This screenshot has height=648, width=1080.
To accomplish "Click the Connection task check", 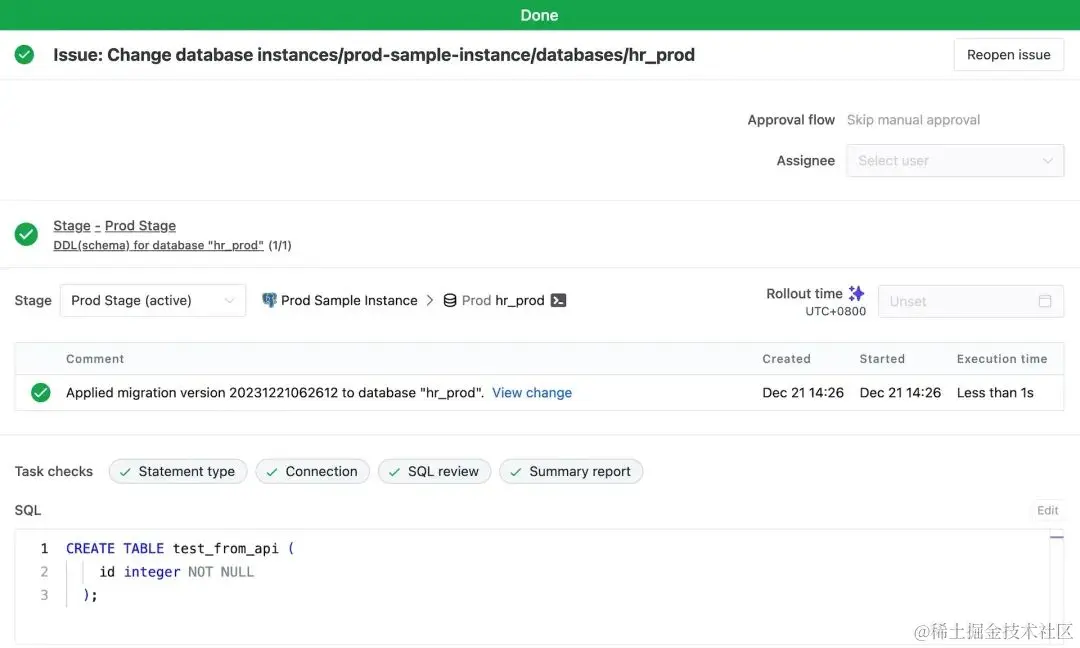I will tap(312, 471).
